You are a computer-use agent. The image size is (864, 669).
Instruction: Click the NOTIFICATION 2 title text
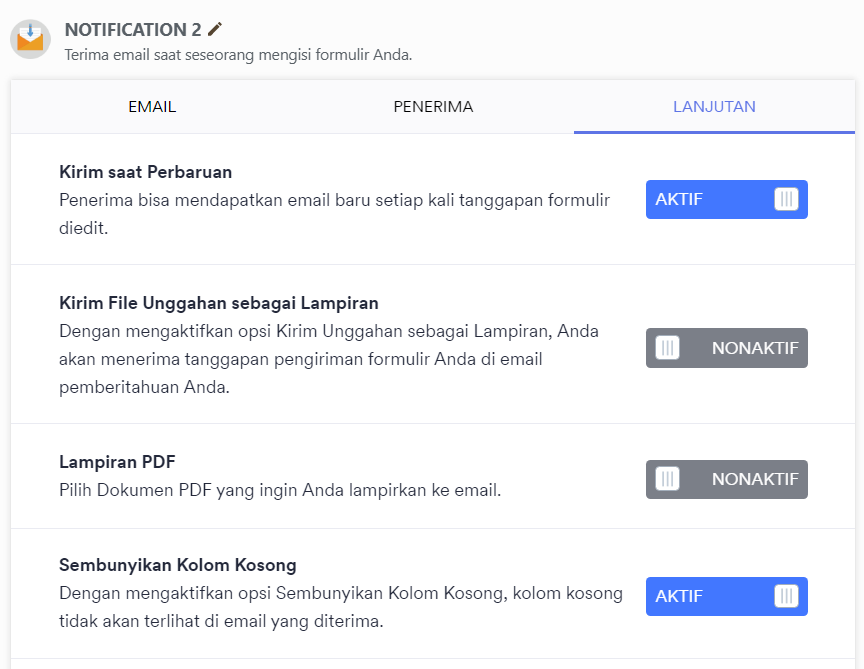pyautogui.click(x=133, y=30)
